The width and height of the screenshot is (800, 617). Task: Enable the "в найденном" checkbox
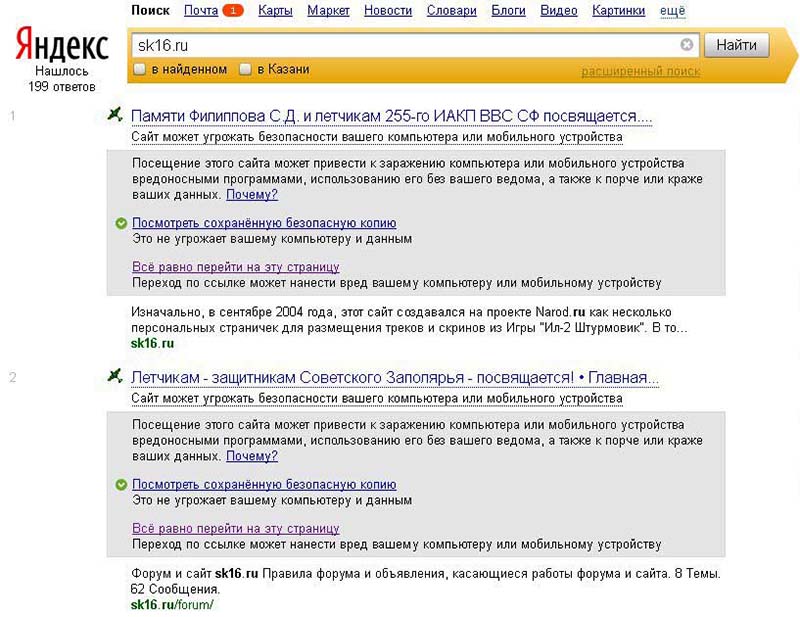140,70
